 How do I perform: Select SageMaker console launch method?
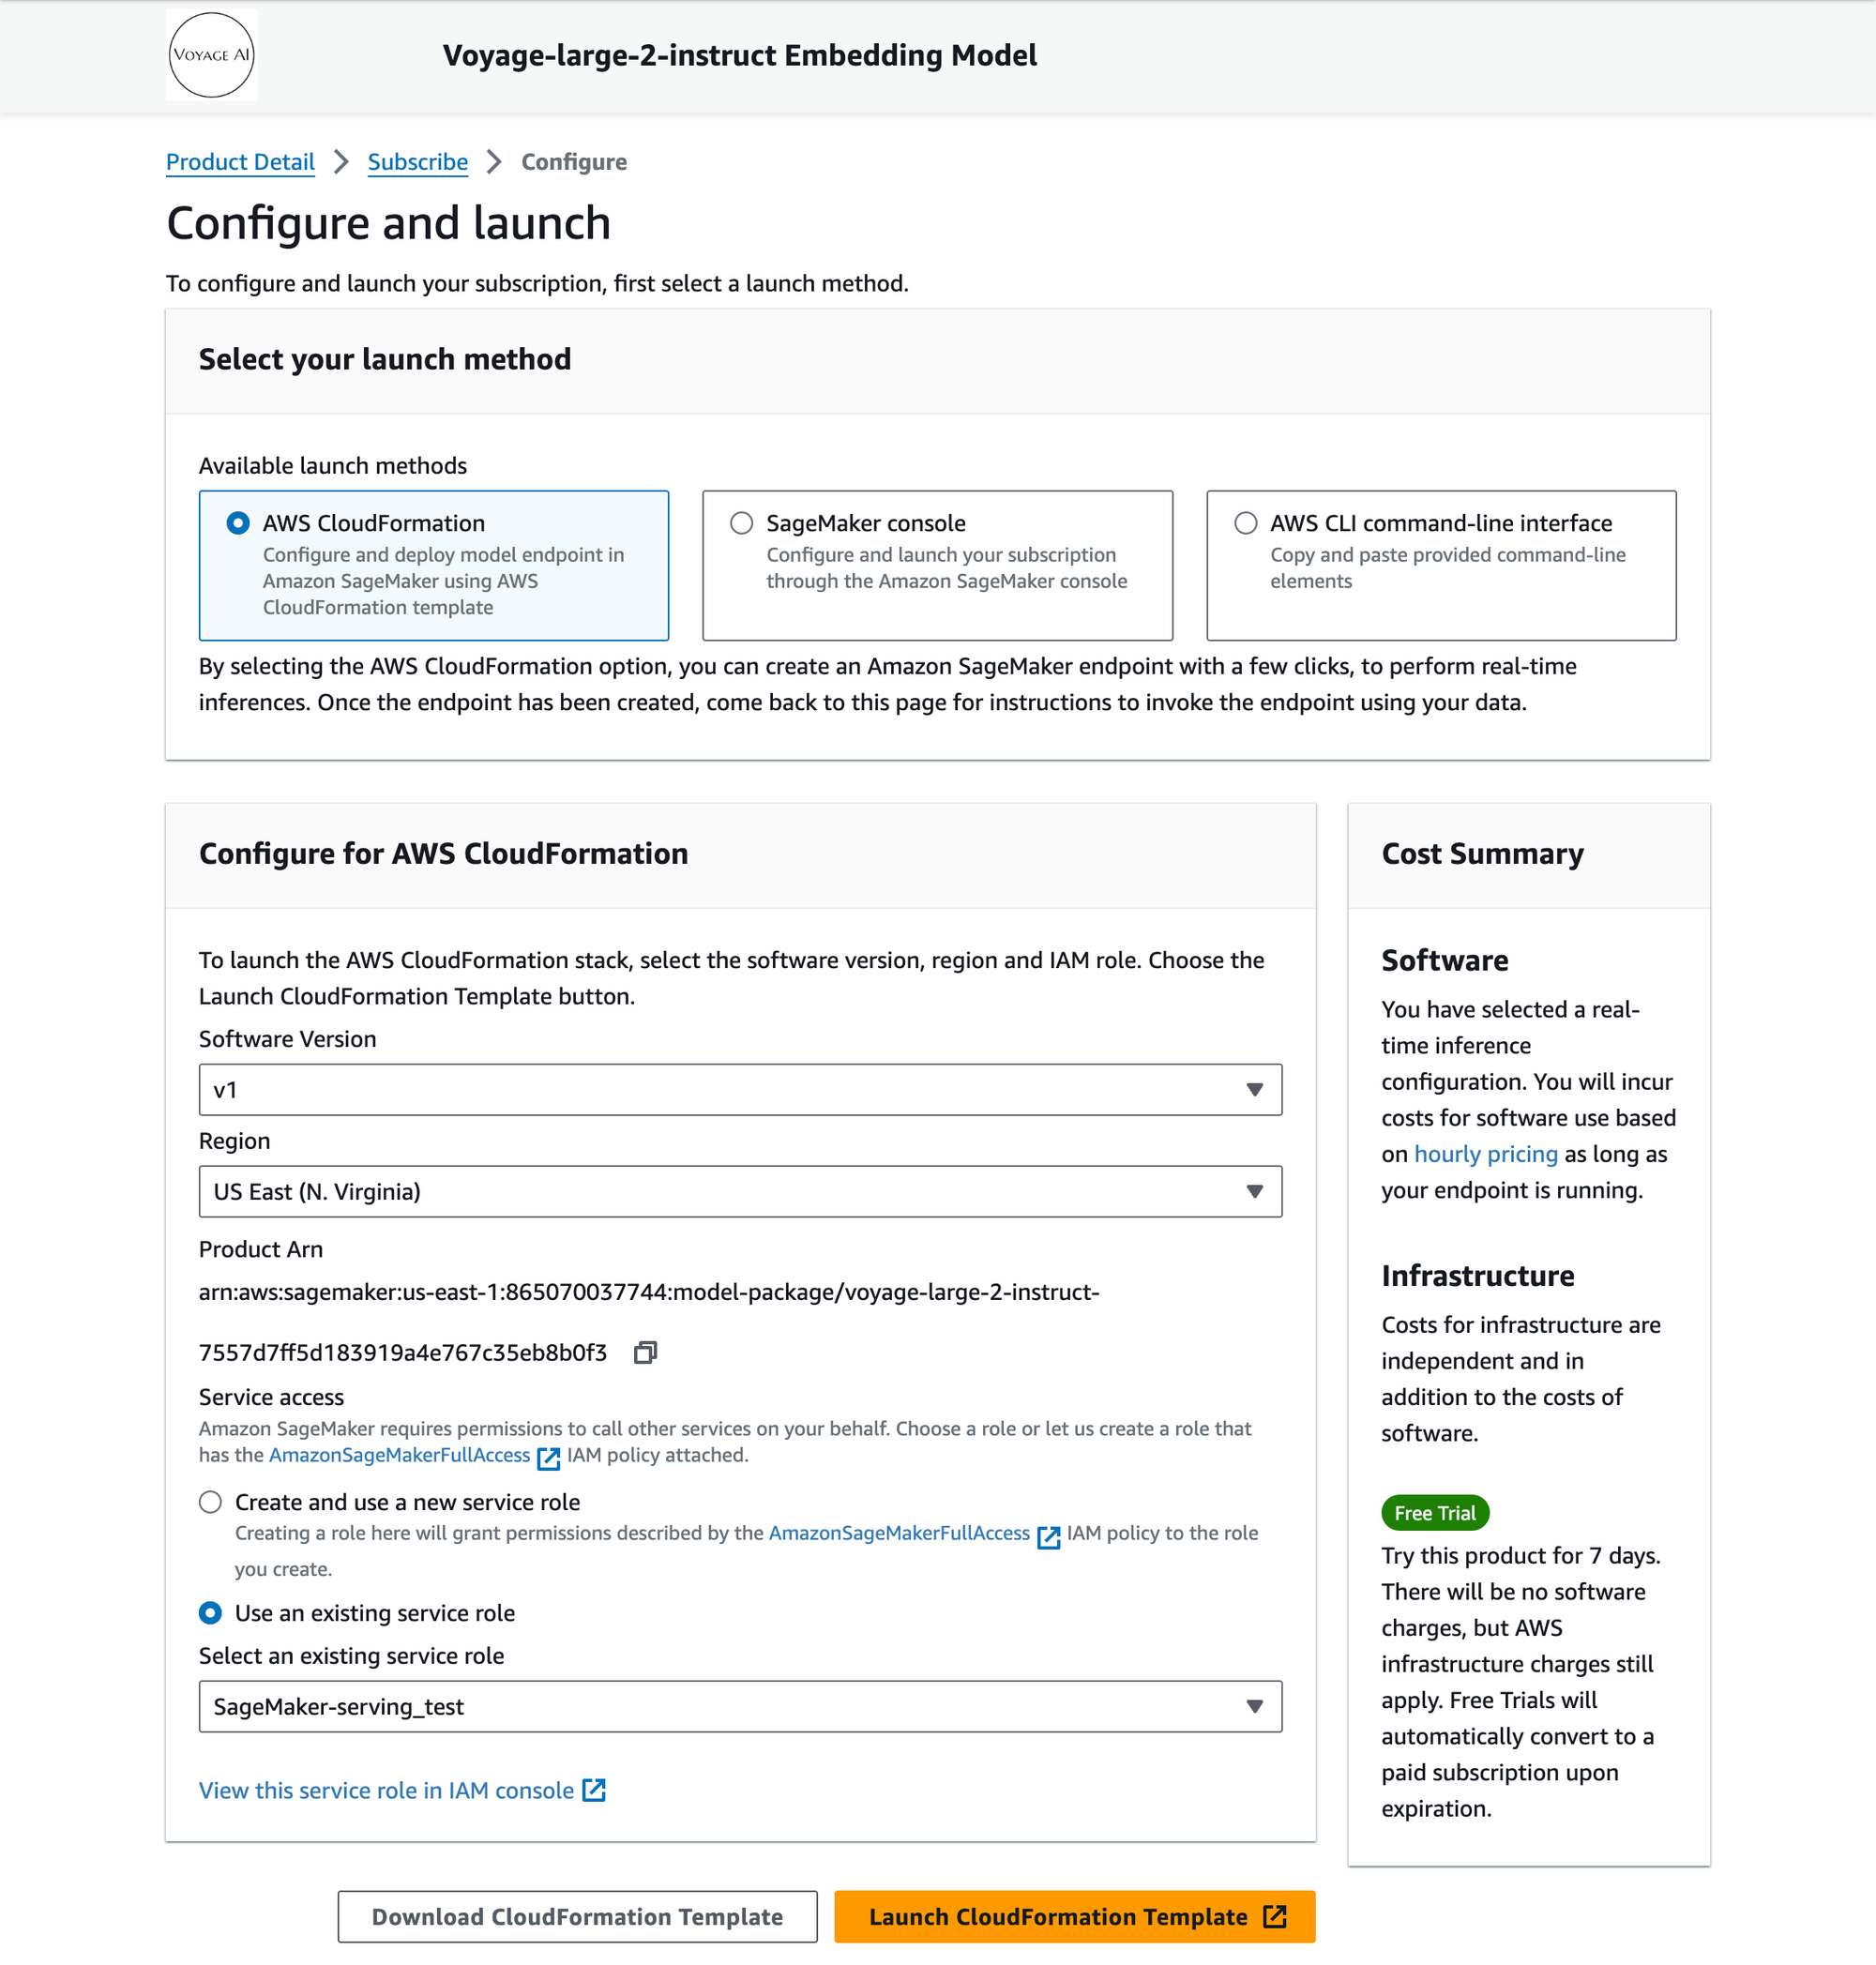click(x=741, y=522)
